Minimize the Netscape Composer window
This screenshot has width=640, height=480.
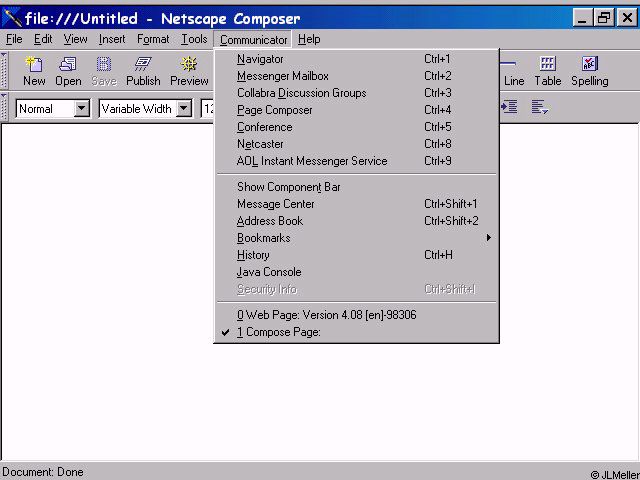pyautogui.click(x=582, y=18)
